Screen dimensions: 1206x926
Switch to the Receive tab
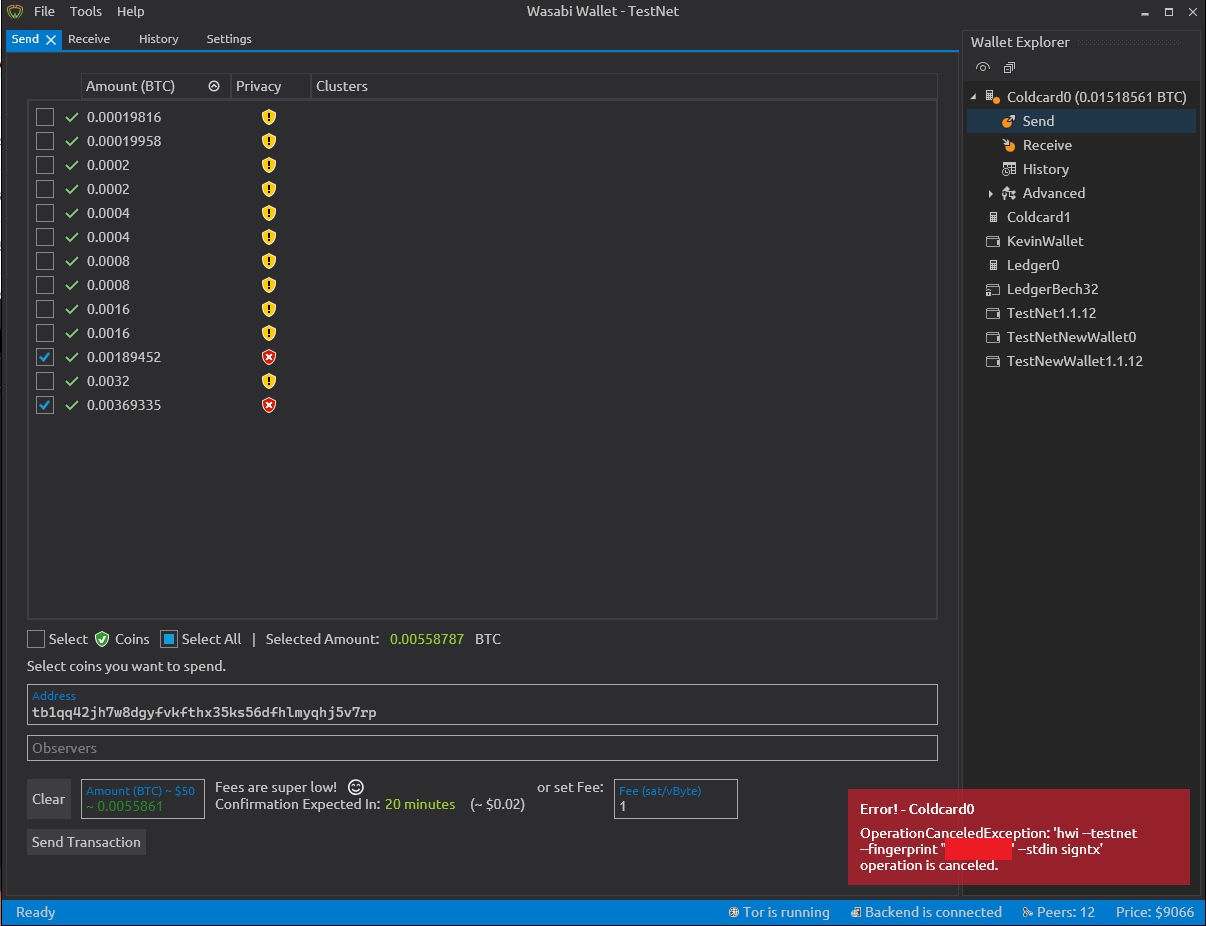tap(89, 39)
